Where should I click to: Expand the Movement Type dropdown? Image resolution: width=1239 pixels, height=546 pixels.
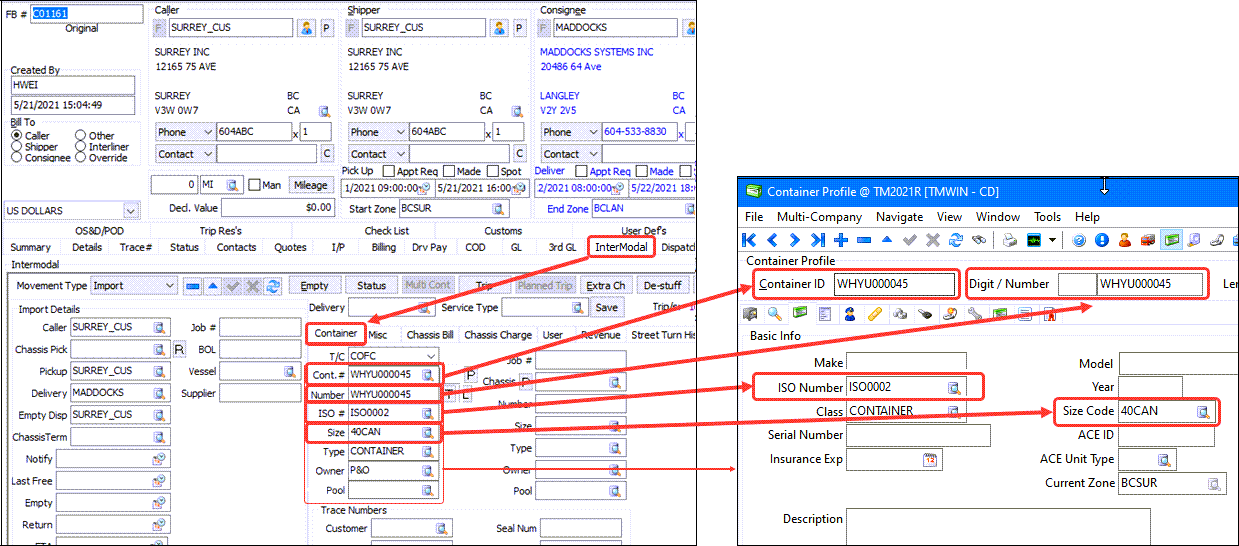pos(169,286)
